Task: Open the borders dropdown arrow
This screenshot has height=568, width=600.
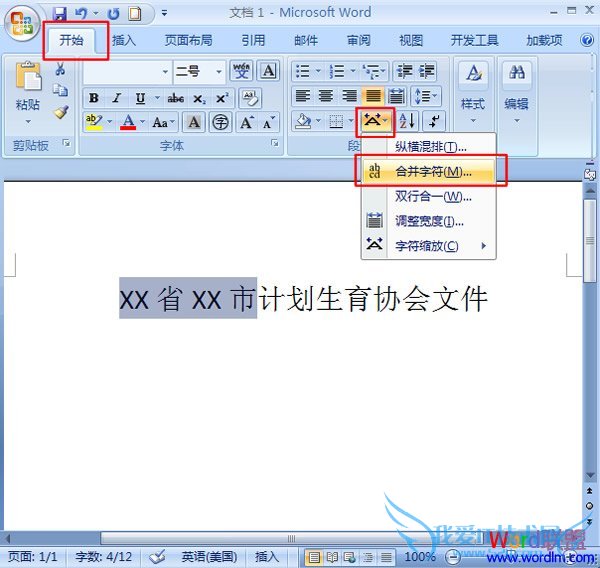Action: click(x=351, y=122)
